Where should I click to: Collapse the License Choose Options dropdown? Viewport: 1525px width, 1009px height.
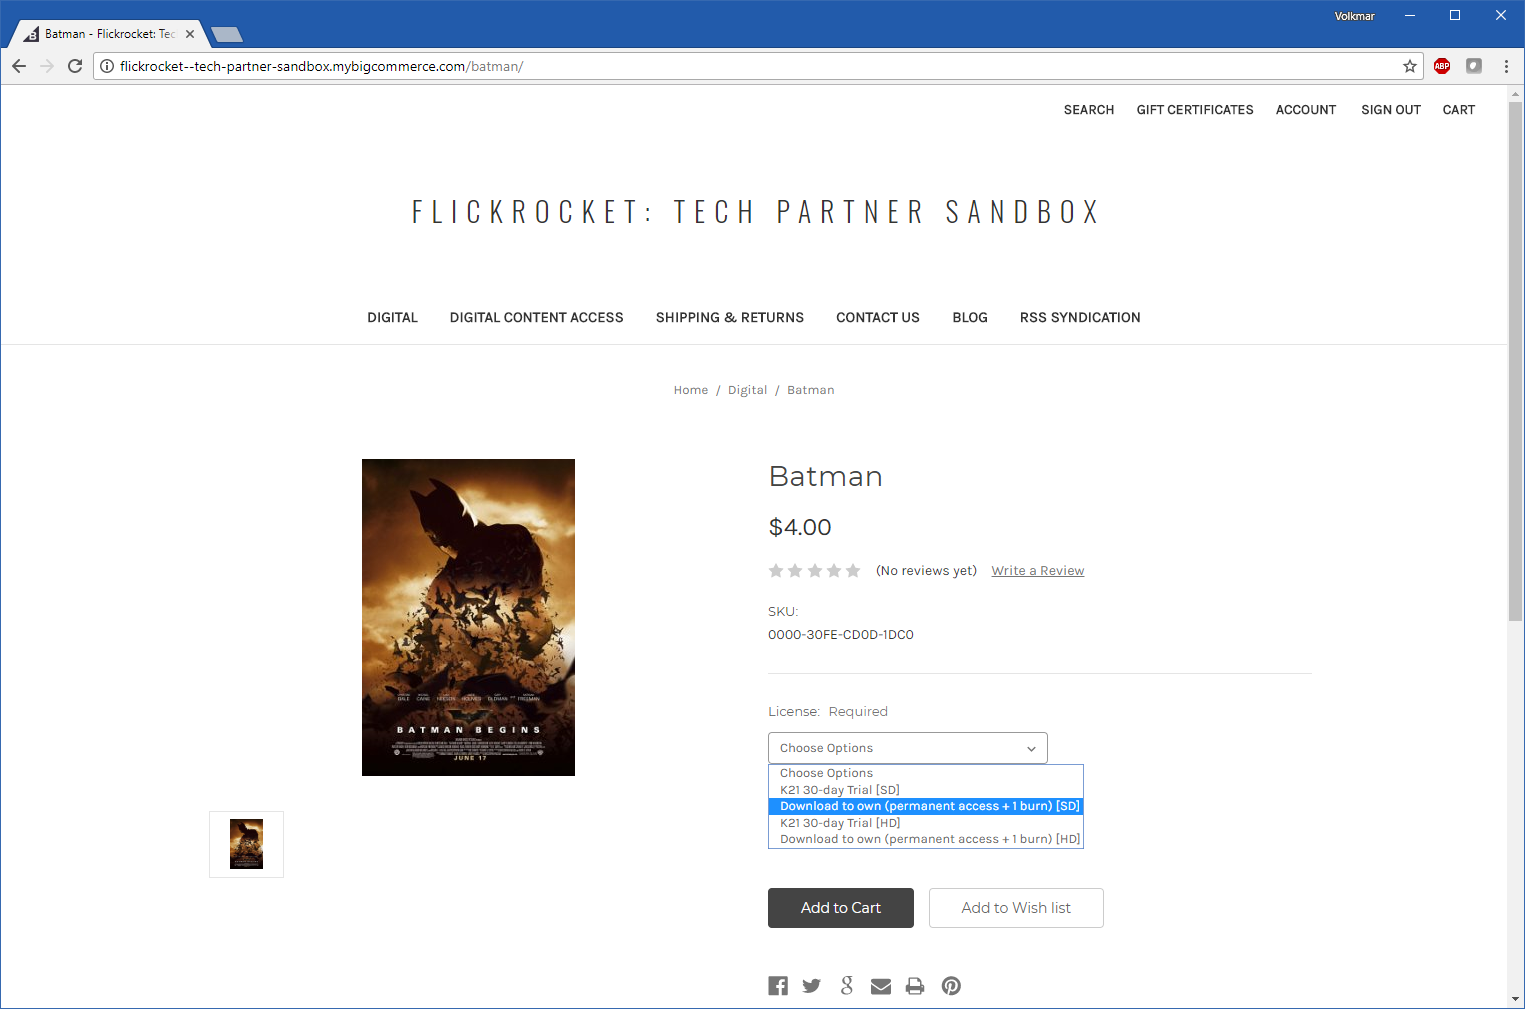(907, 748)
